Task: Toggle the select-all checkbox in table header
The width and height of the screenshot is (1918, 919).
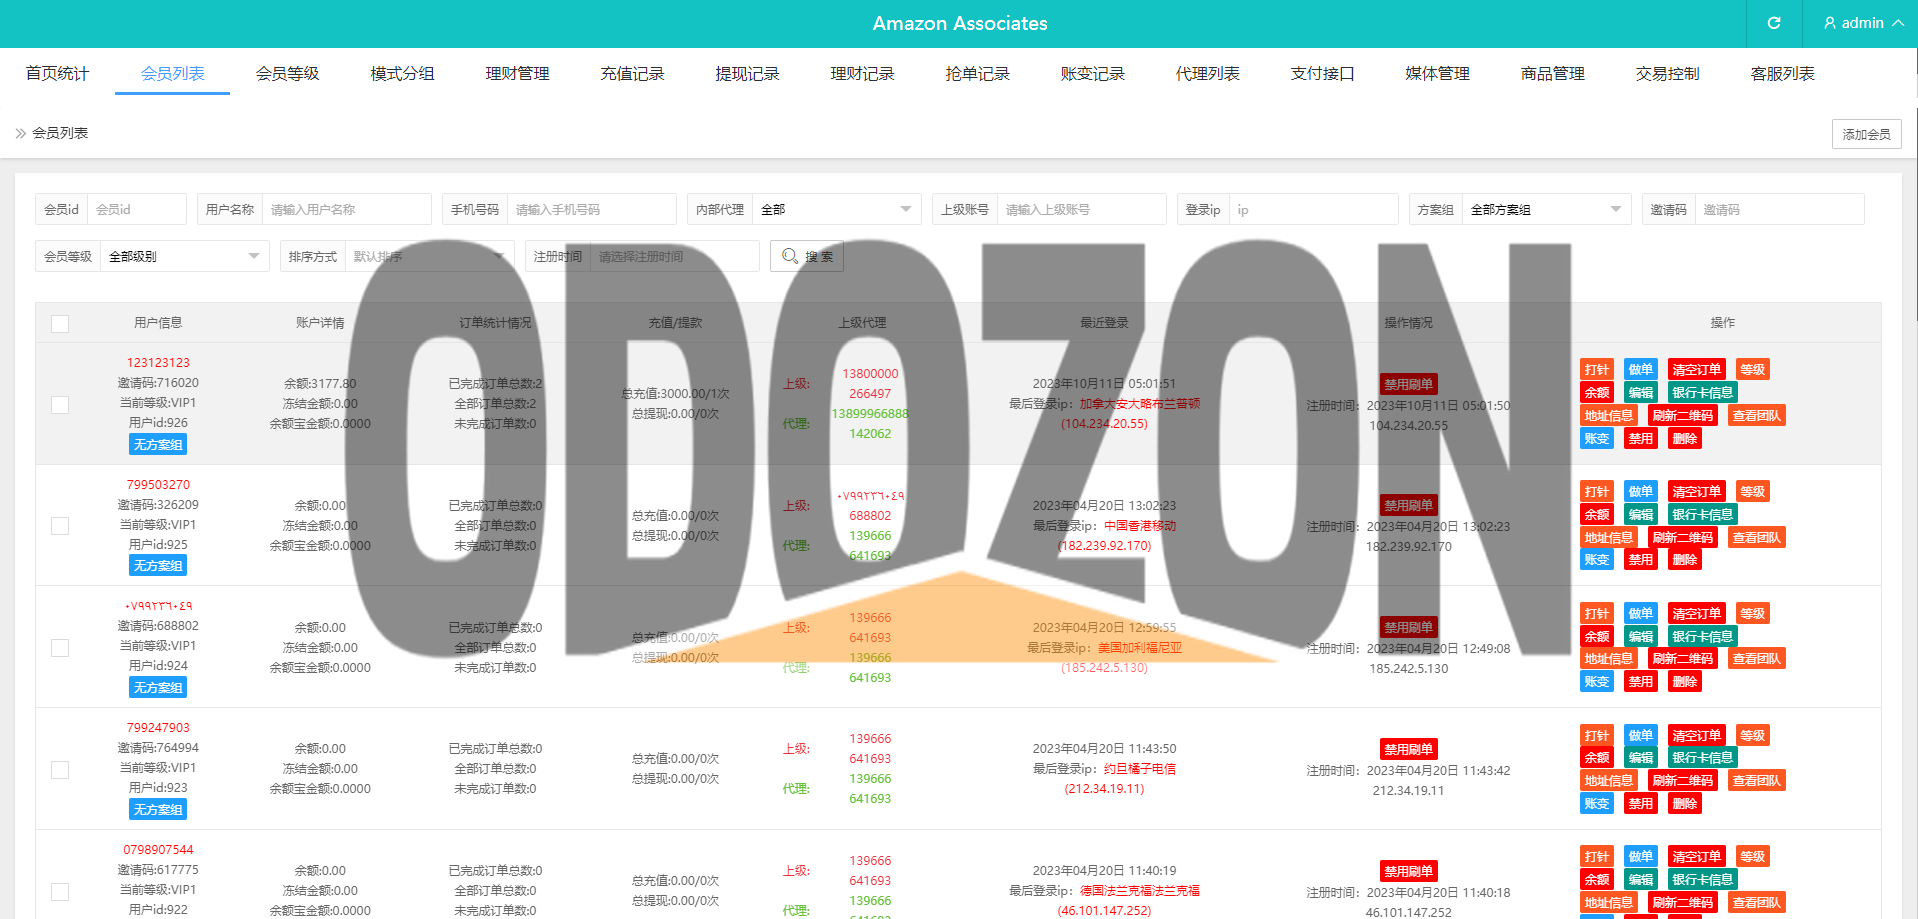Action: [x=60, y=323]
